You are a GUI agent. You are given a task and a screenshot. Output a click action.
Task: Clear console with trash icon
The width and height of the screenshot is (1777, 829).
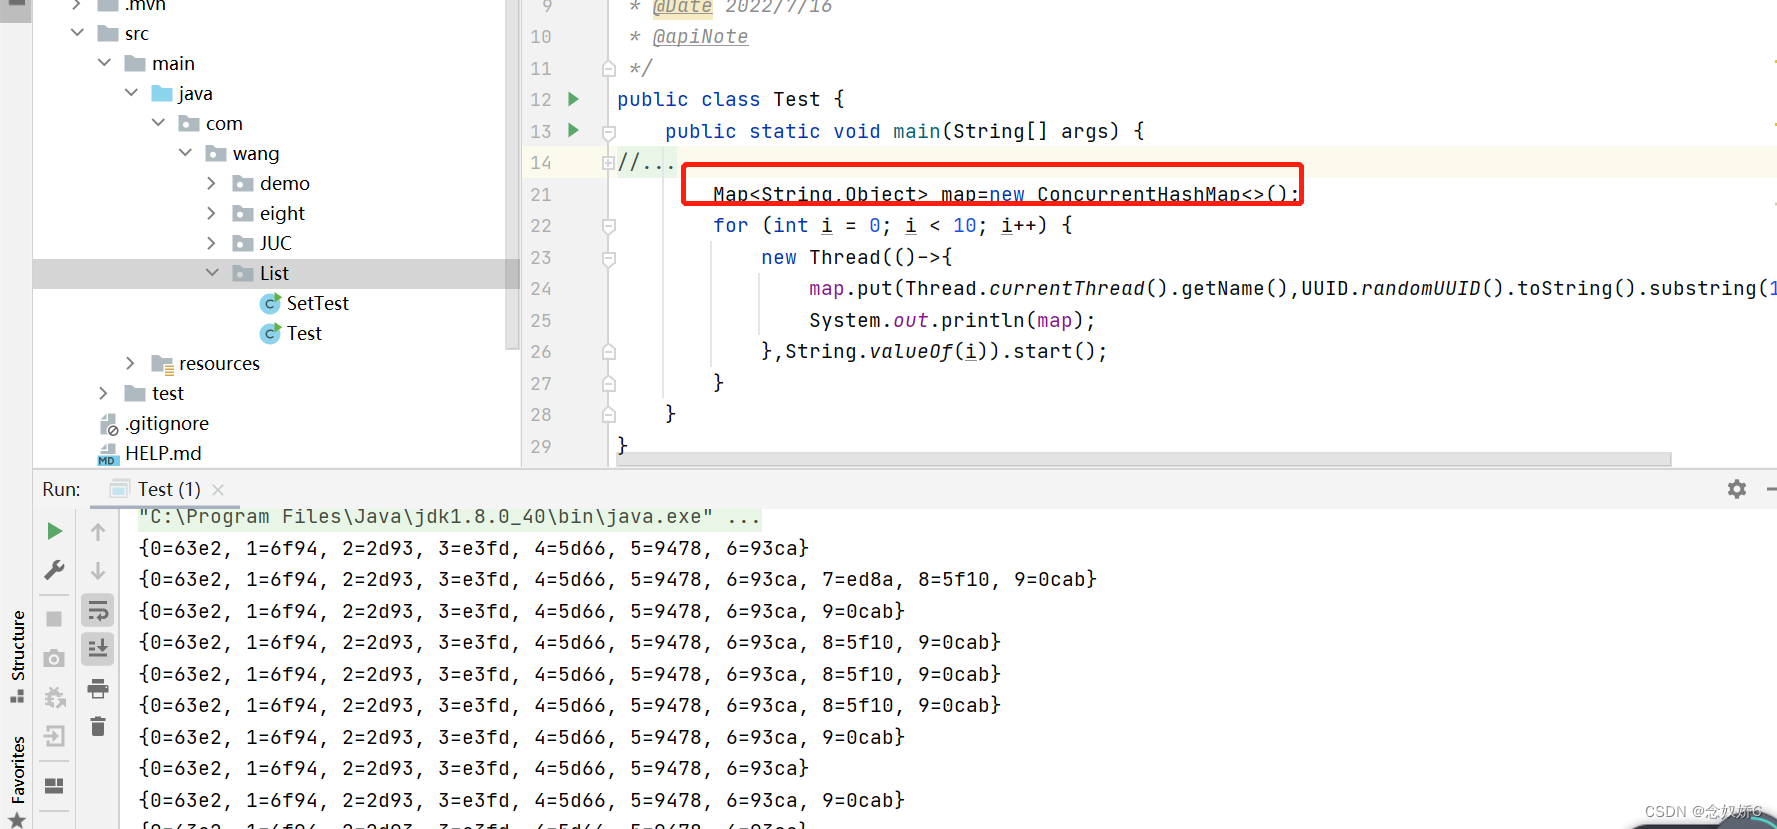98,727
